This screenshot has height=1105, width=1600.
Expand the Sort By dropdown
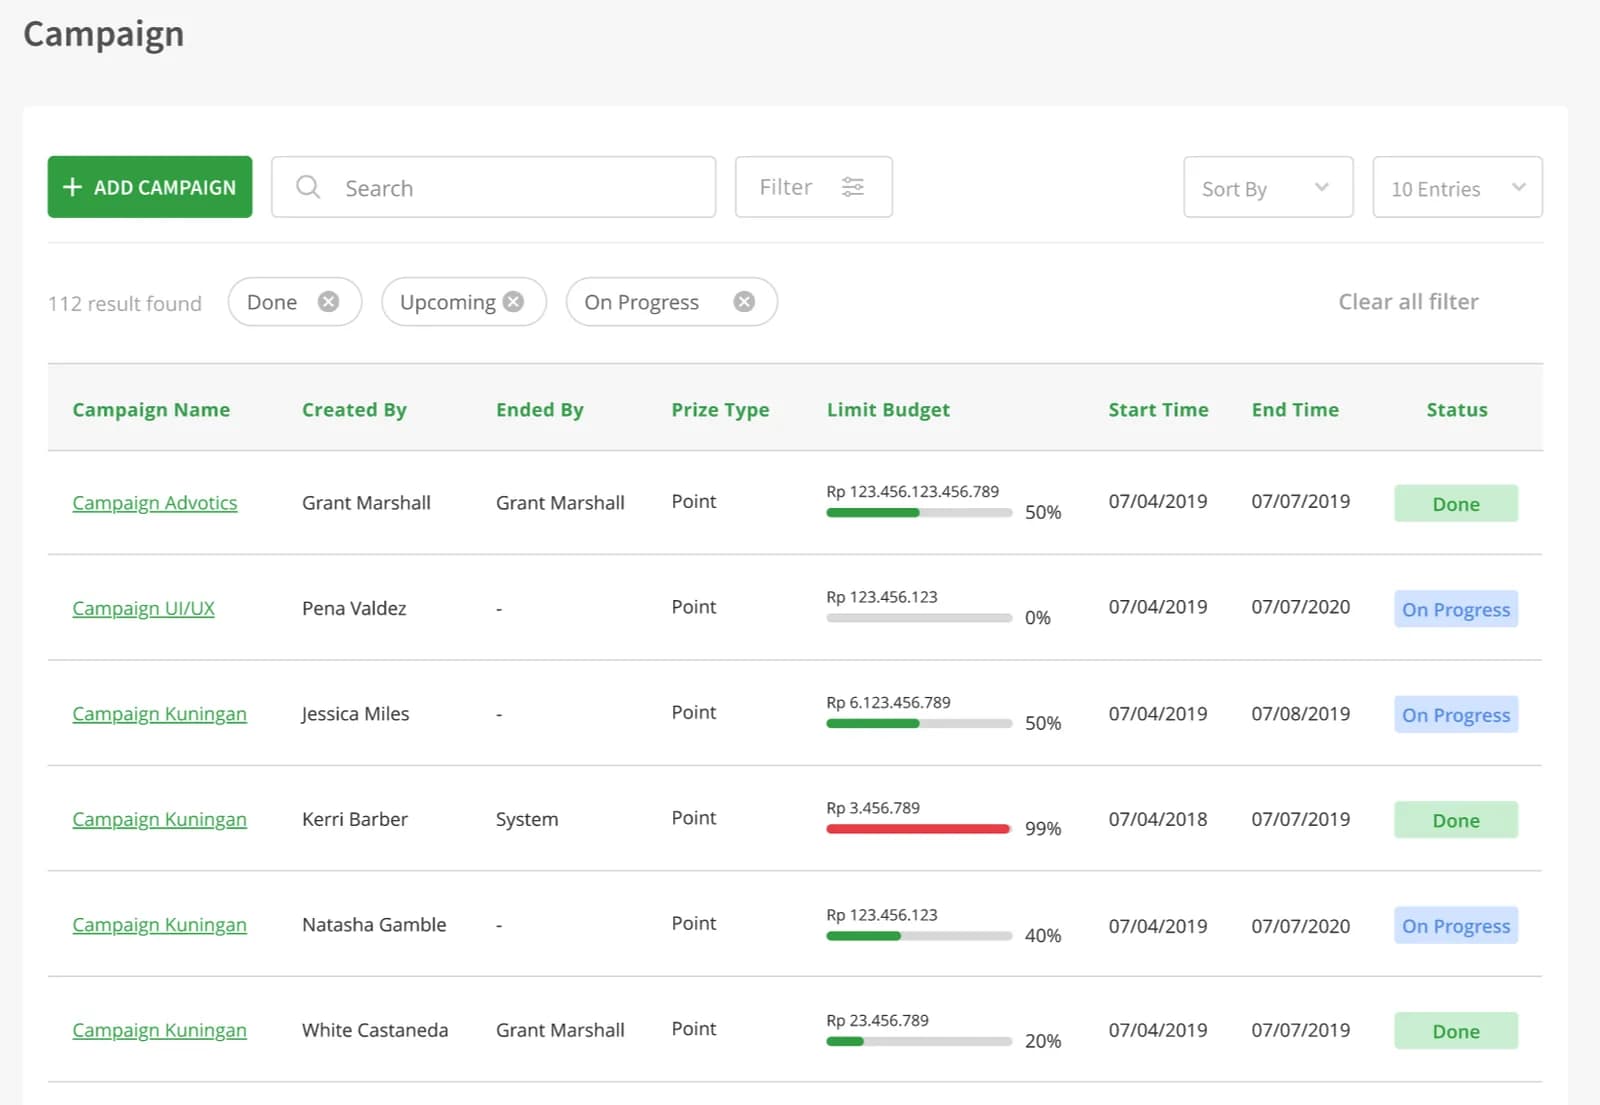coord(1268,187)
